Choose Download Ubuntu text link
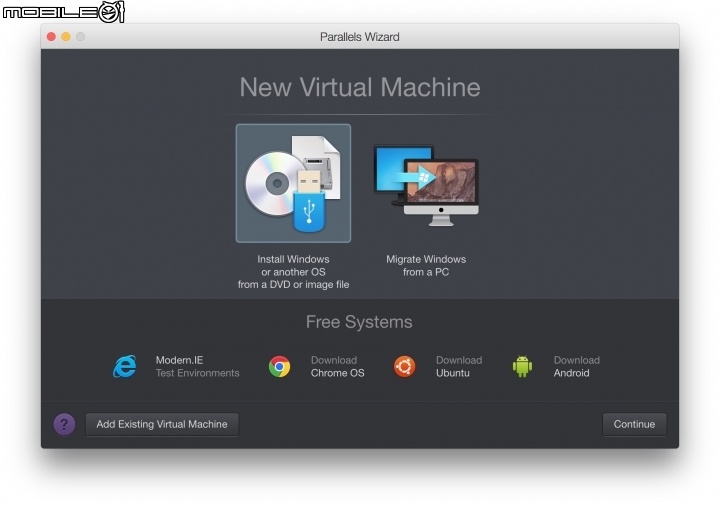 pos(459,366)
